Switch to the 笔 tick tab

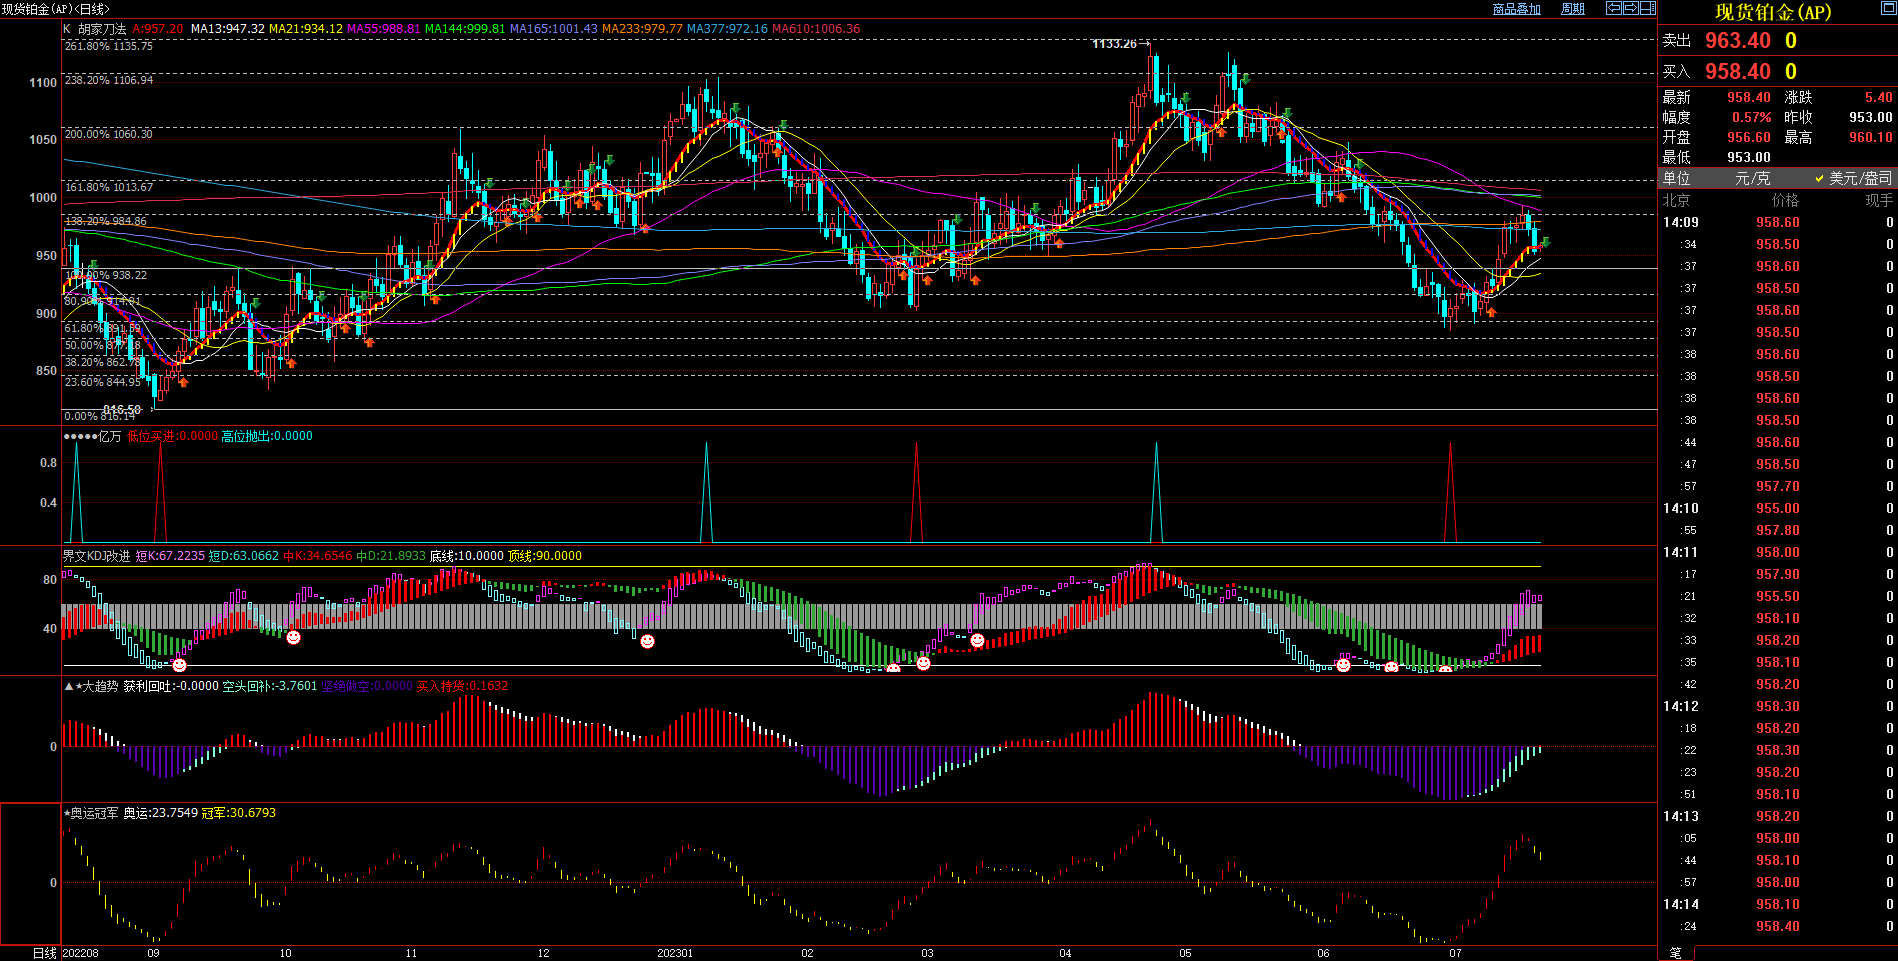tap(1676, 953)
